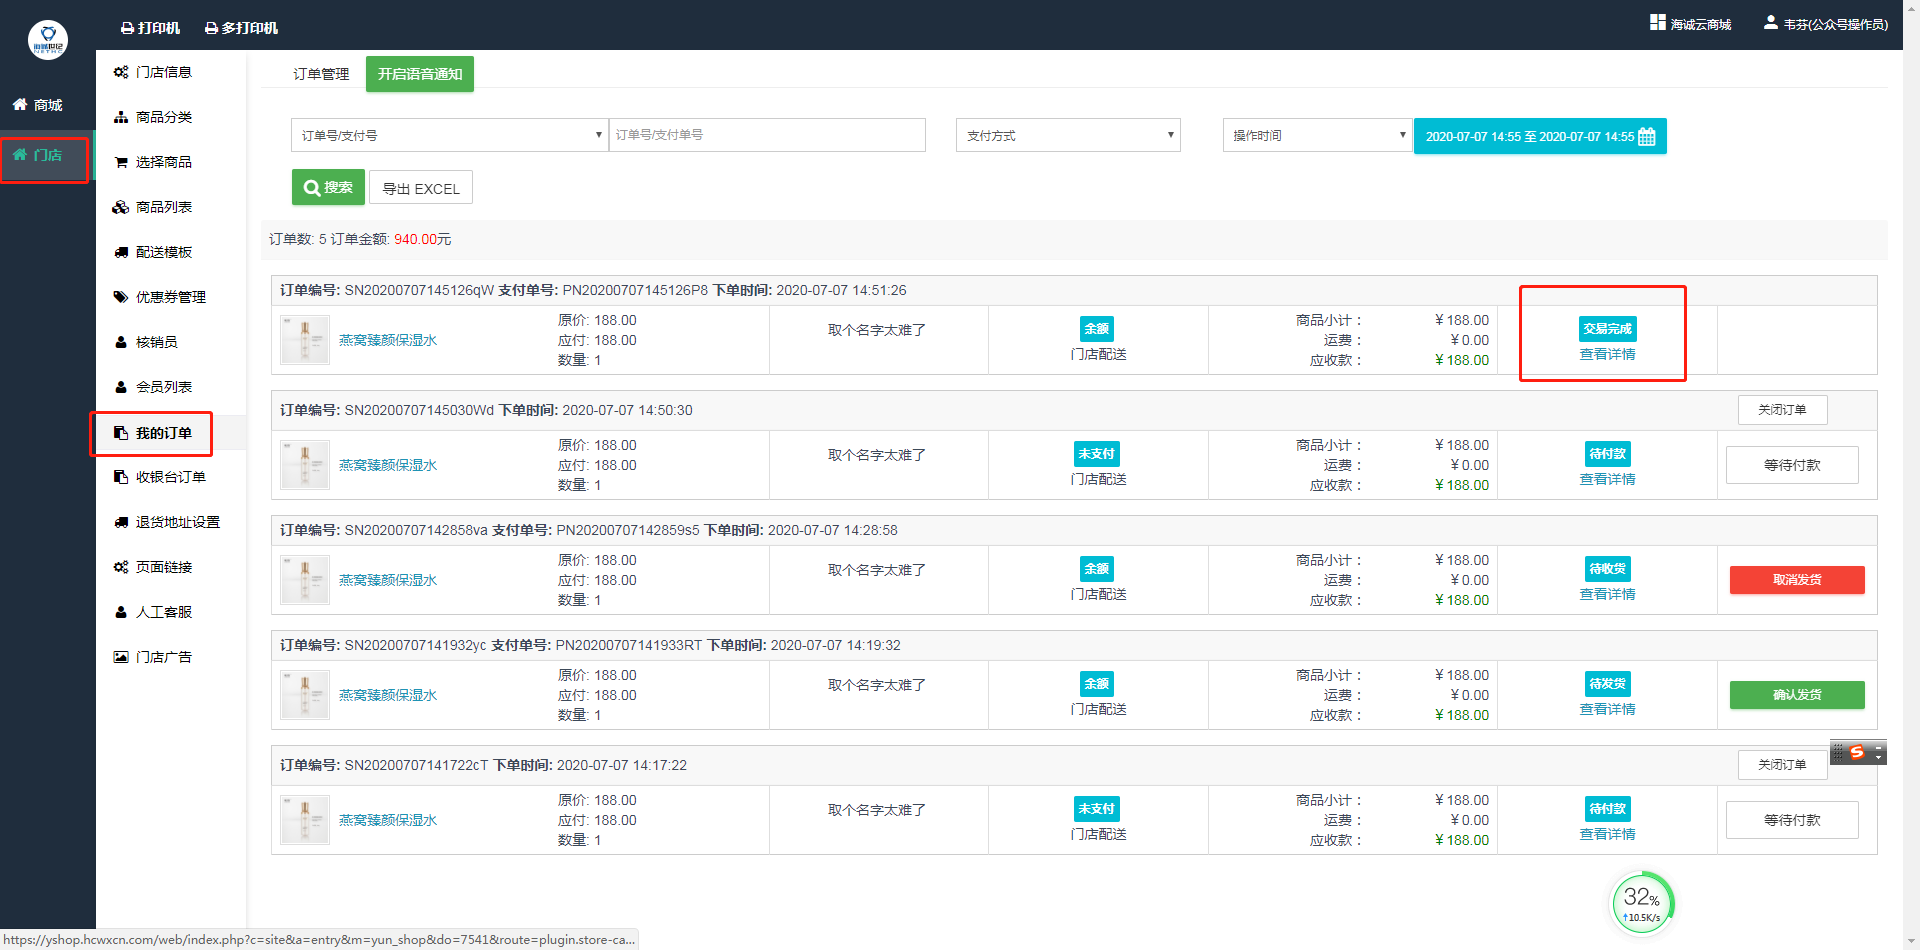Click 等待付款 for order SN20200707145030Wd
Screen dimensions: 1920x950
[x=1792, y=465]
